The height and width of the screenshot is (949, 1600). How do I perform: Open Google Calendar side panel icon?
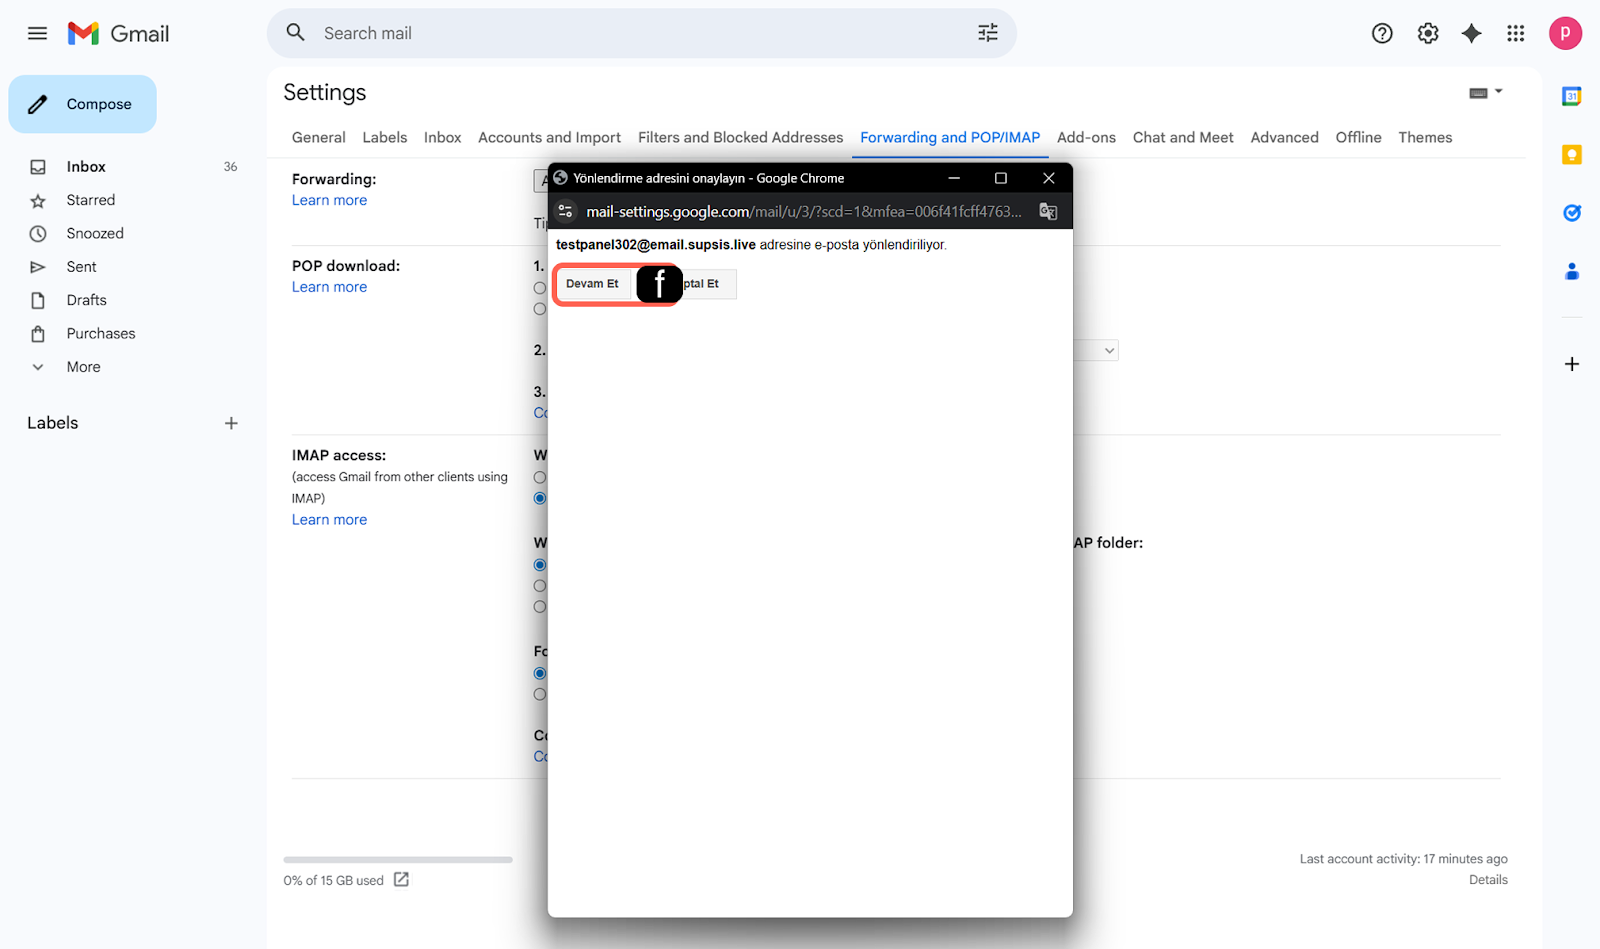(1571, 97)
